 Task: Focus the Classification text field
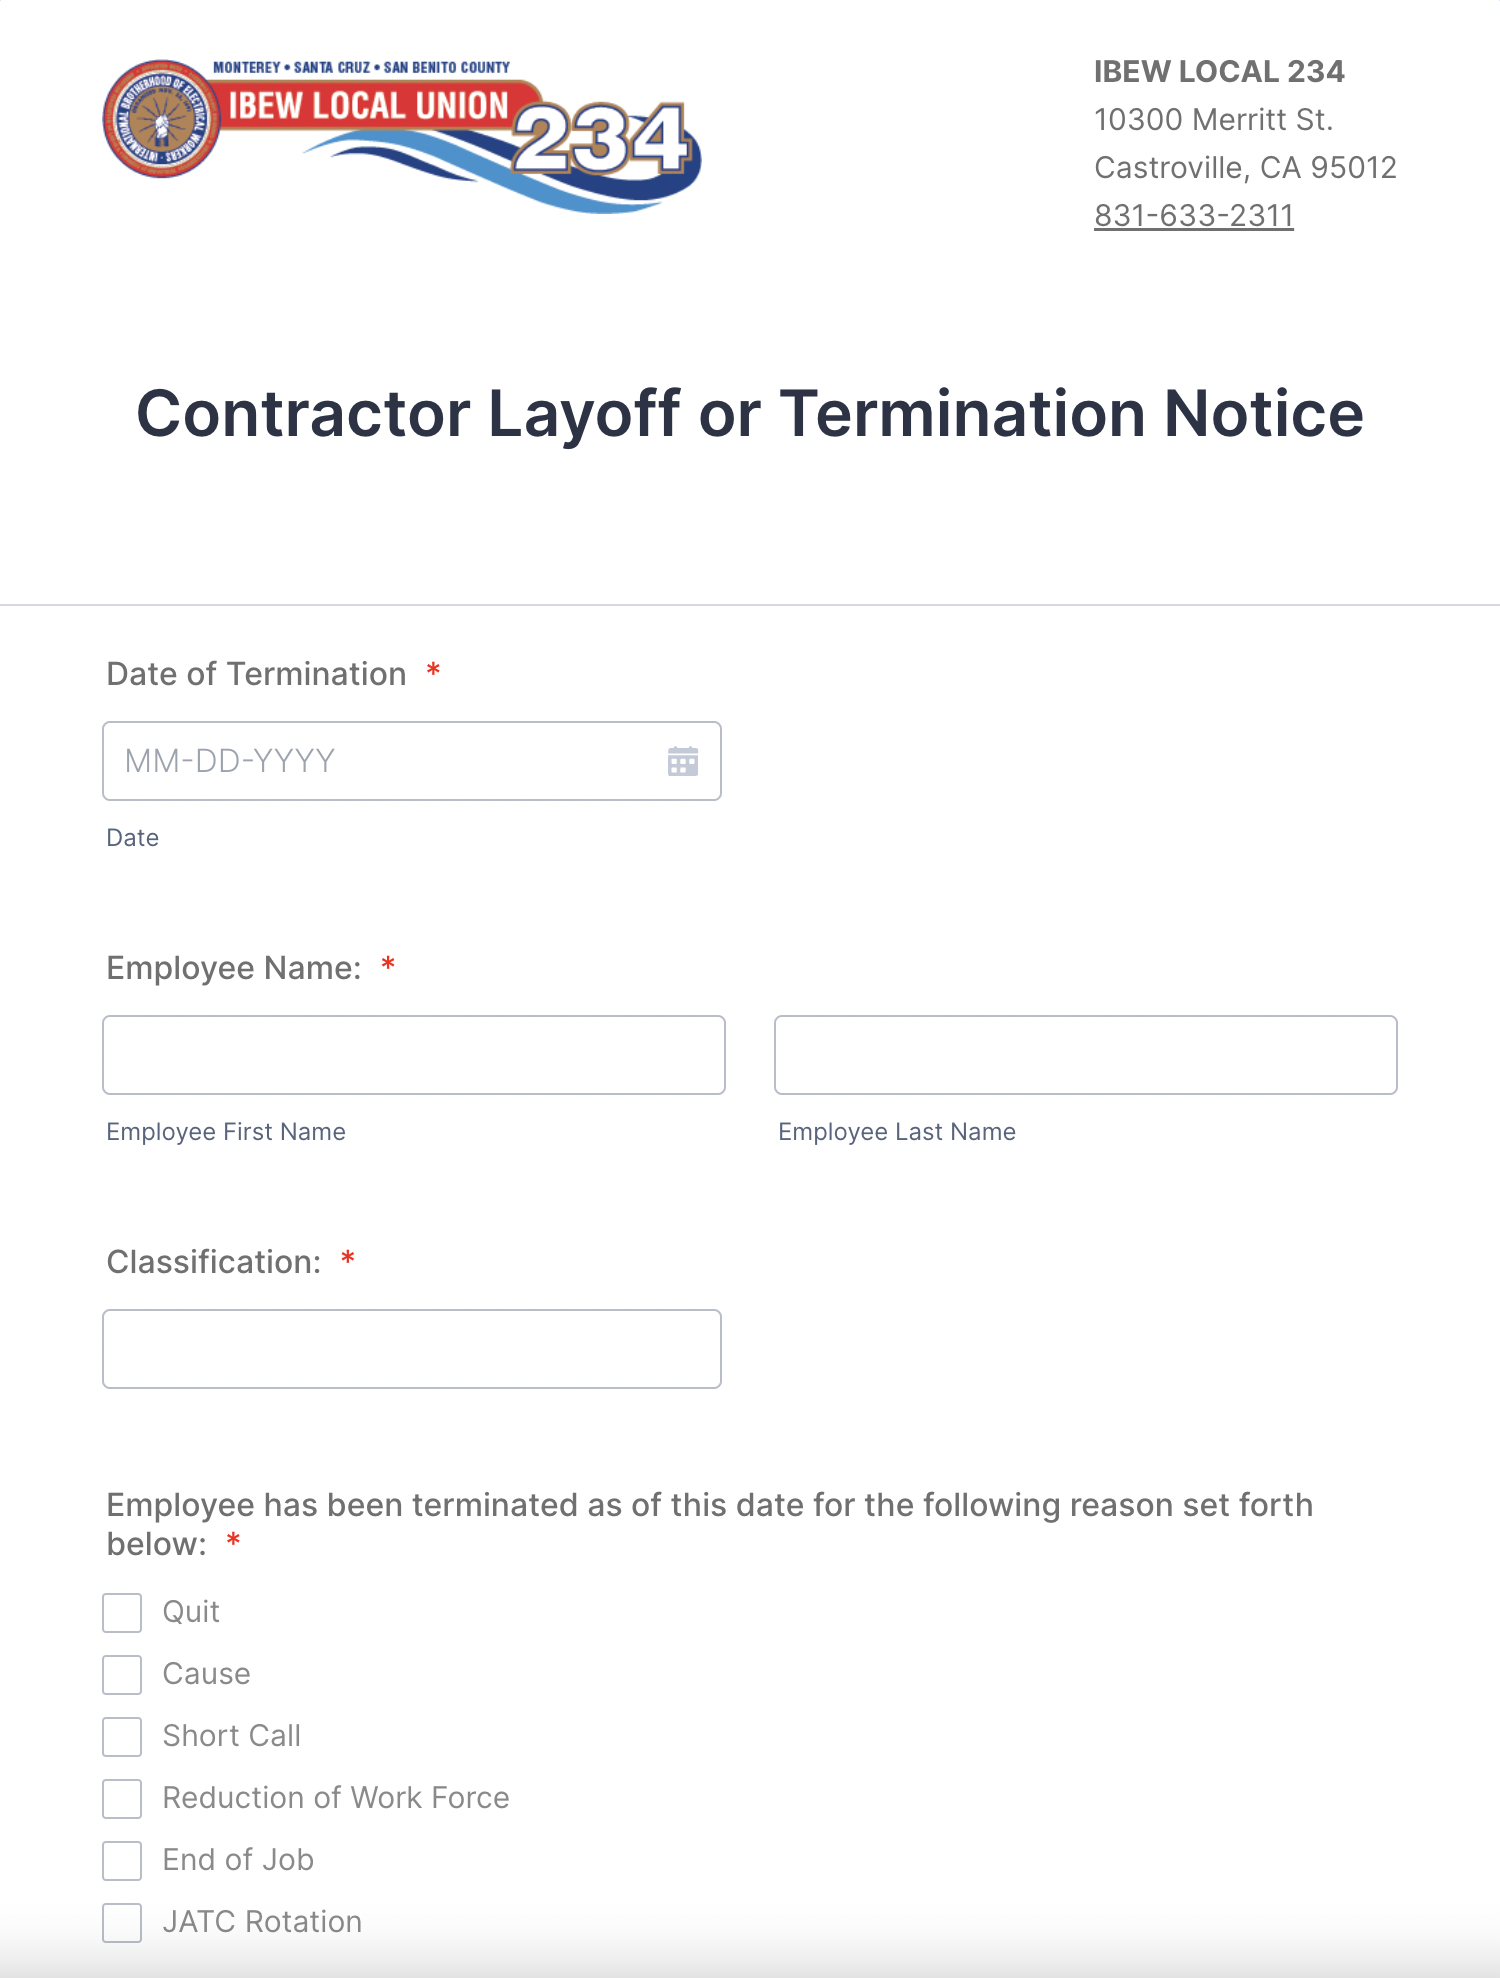[412, 1349]
